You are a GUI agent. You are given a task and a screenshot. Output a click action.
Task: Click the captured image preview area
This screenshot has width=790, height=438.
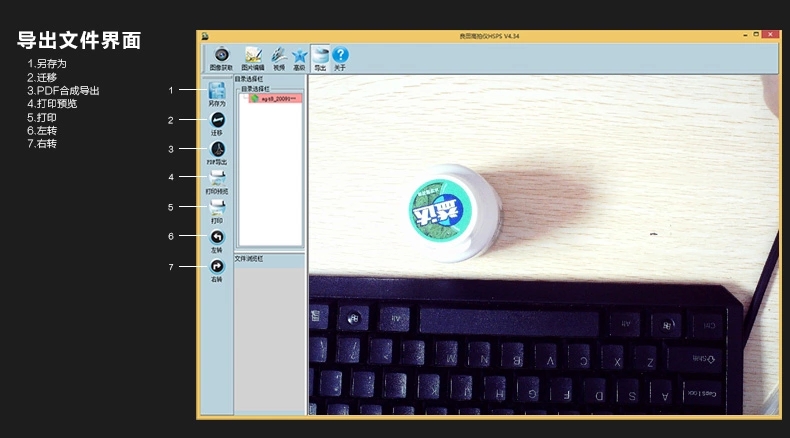click(x=544, y=245)
